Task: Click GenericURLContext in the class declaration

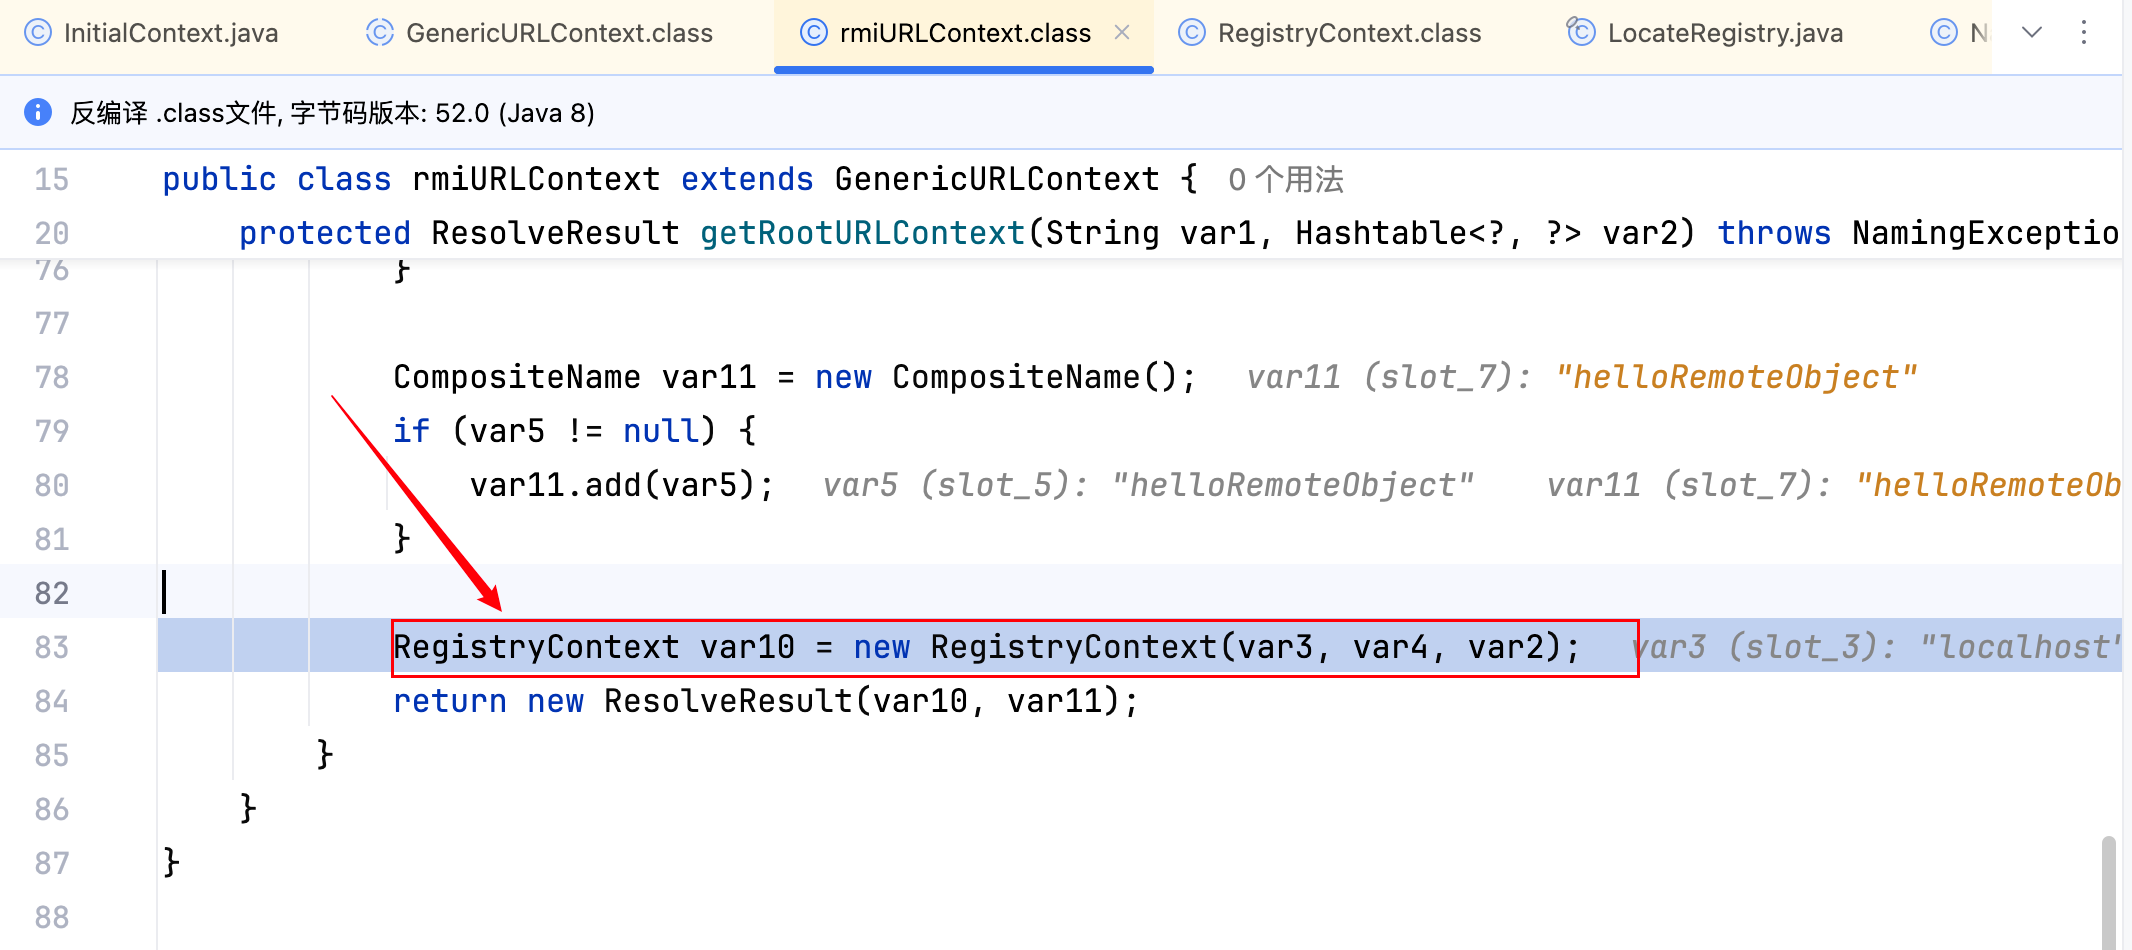Action: point(996,180)
